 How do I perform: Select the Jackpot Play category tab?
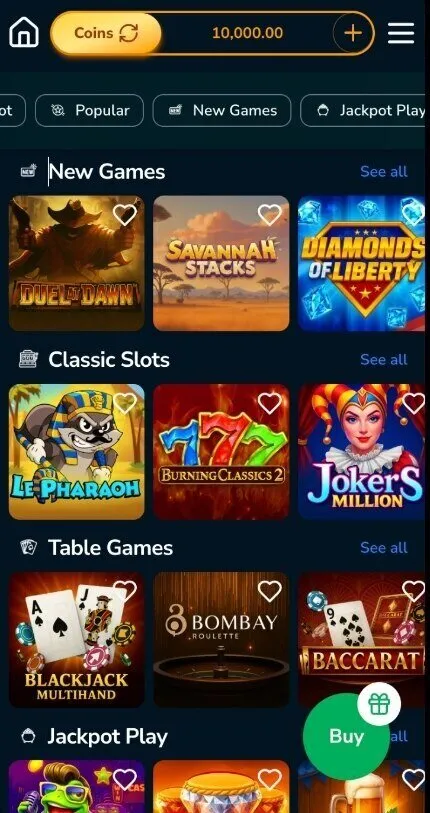[365, 110]
